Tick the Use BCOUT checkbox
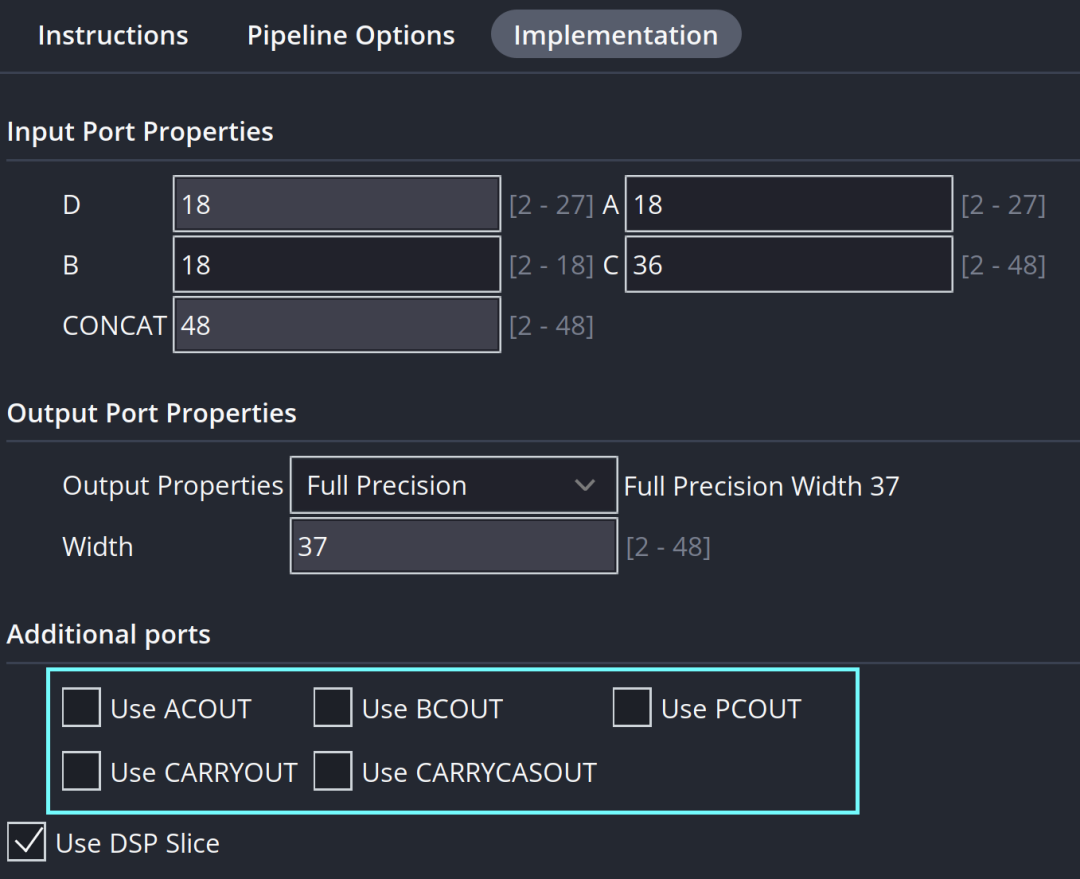 pos(333,708)
